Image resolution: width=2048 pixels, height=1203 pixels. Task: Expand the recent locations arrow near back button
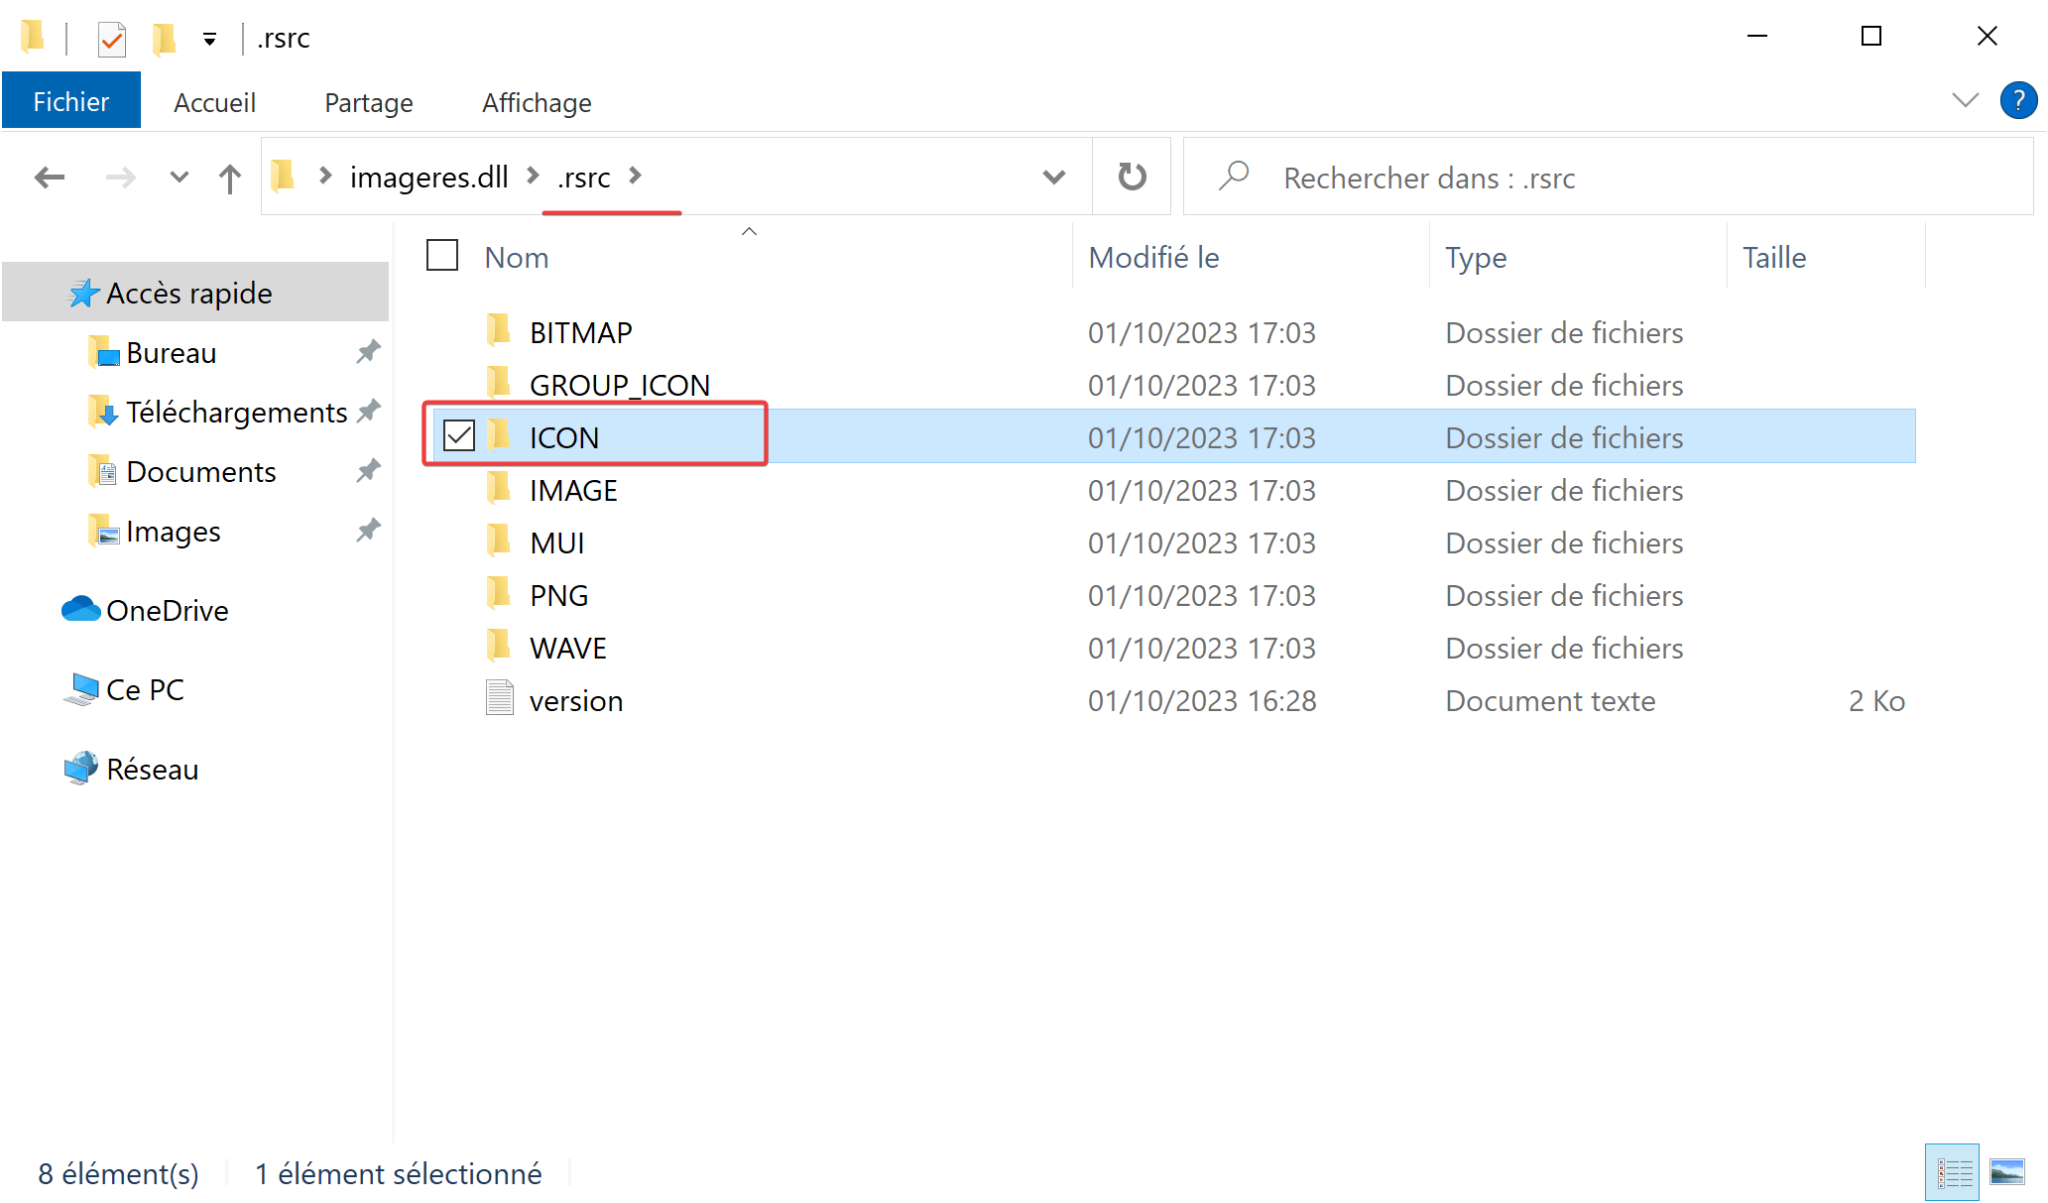click(x=178, y=177)
